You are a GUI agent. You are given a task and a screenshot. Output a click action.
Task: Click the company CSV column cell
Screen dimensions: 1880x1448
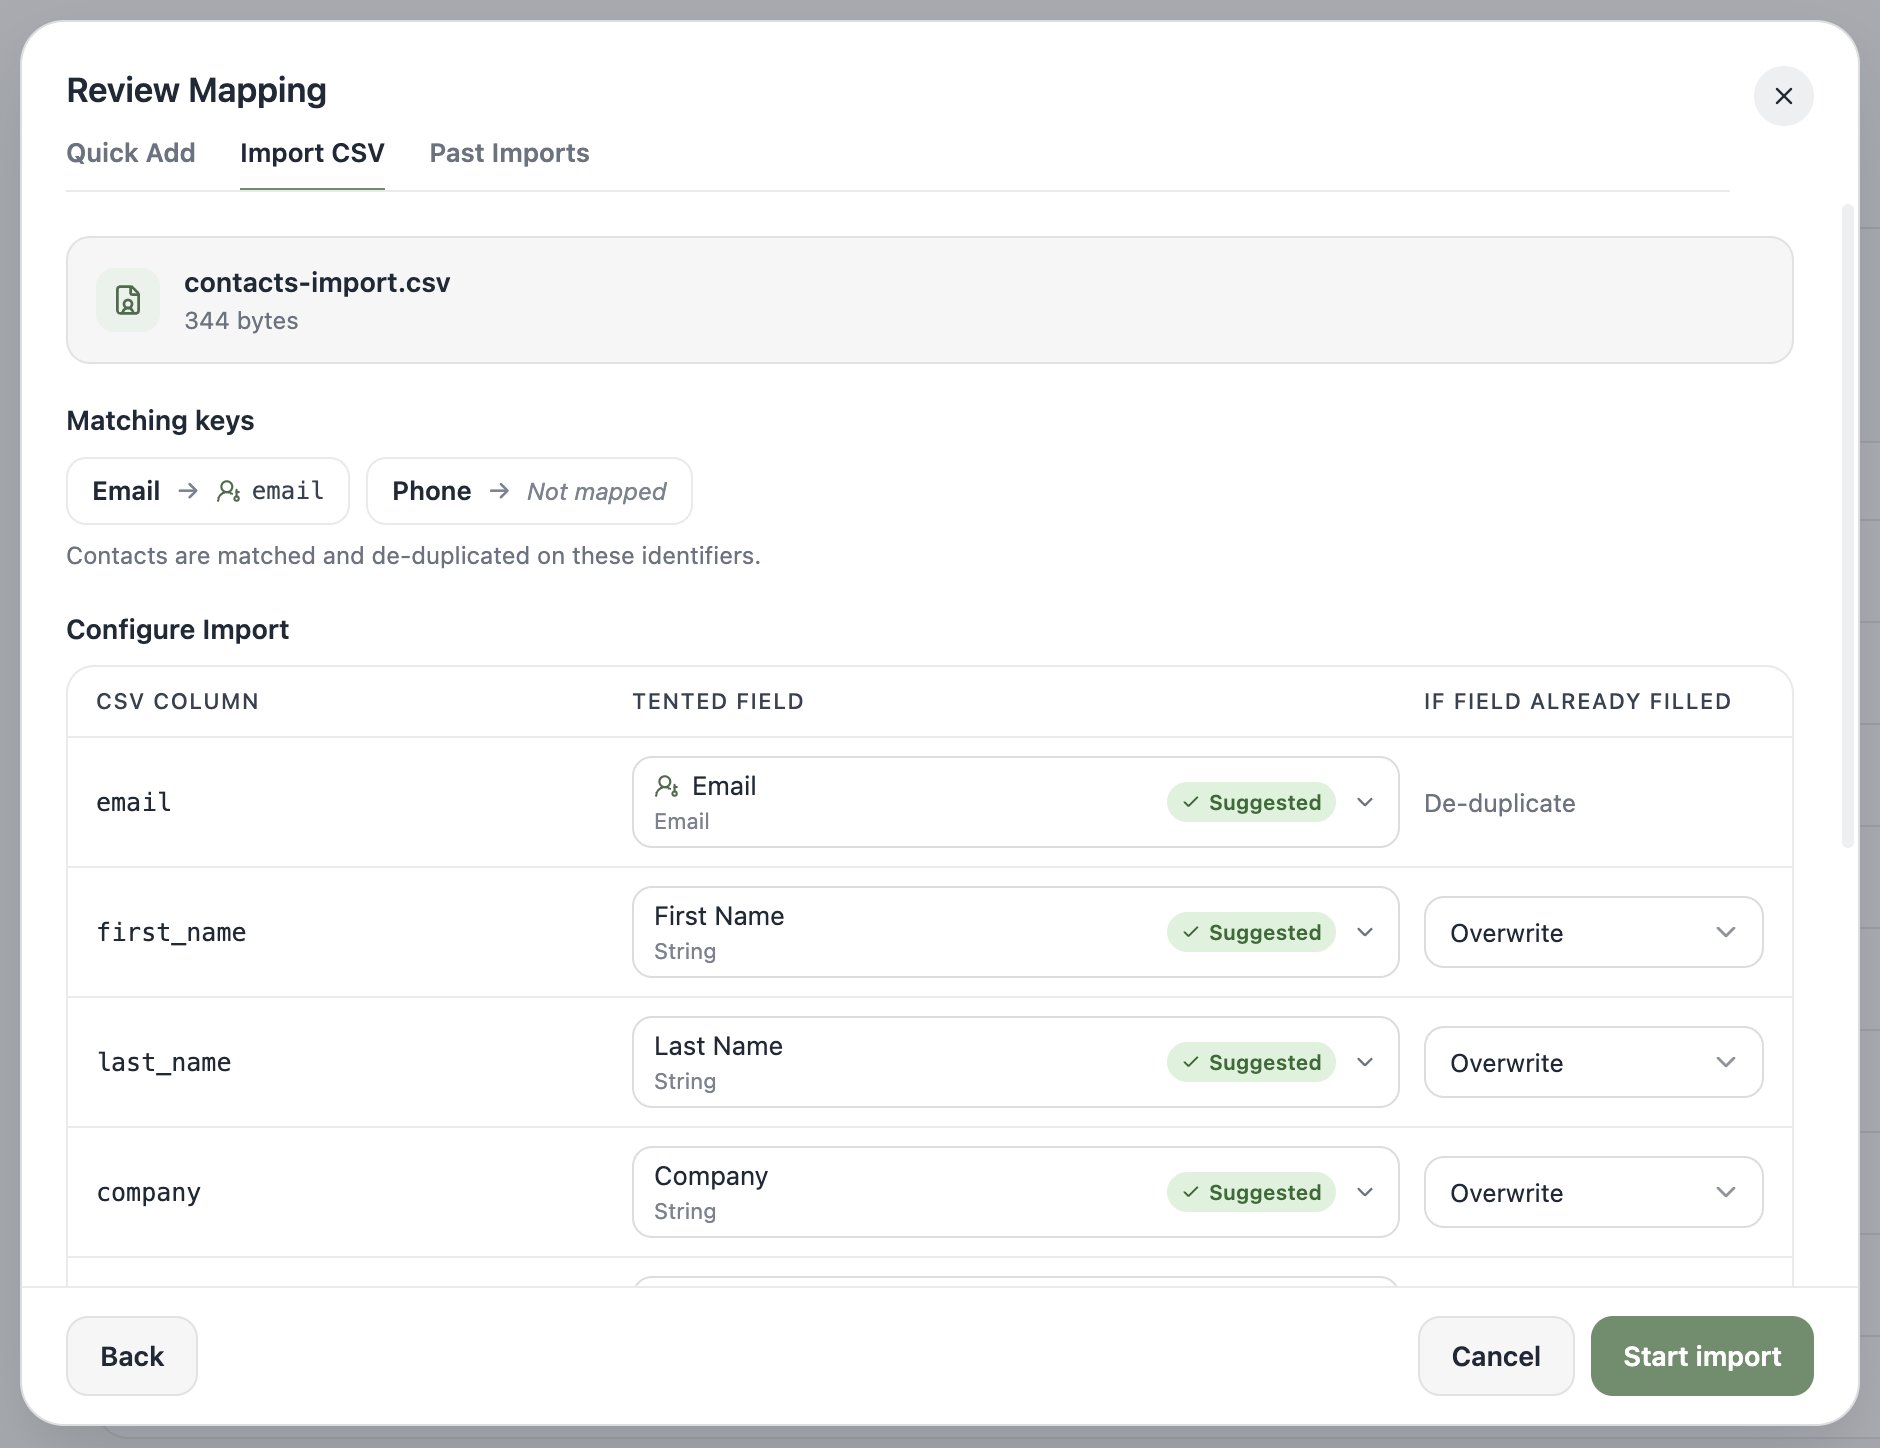pyautogui.click(x=149, y=1192)
